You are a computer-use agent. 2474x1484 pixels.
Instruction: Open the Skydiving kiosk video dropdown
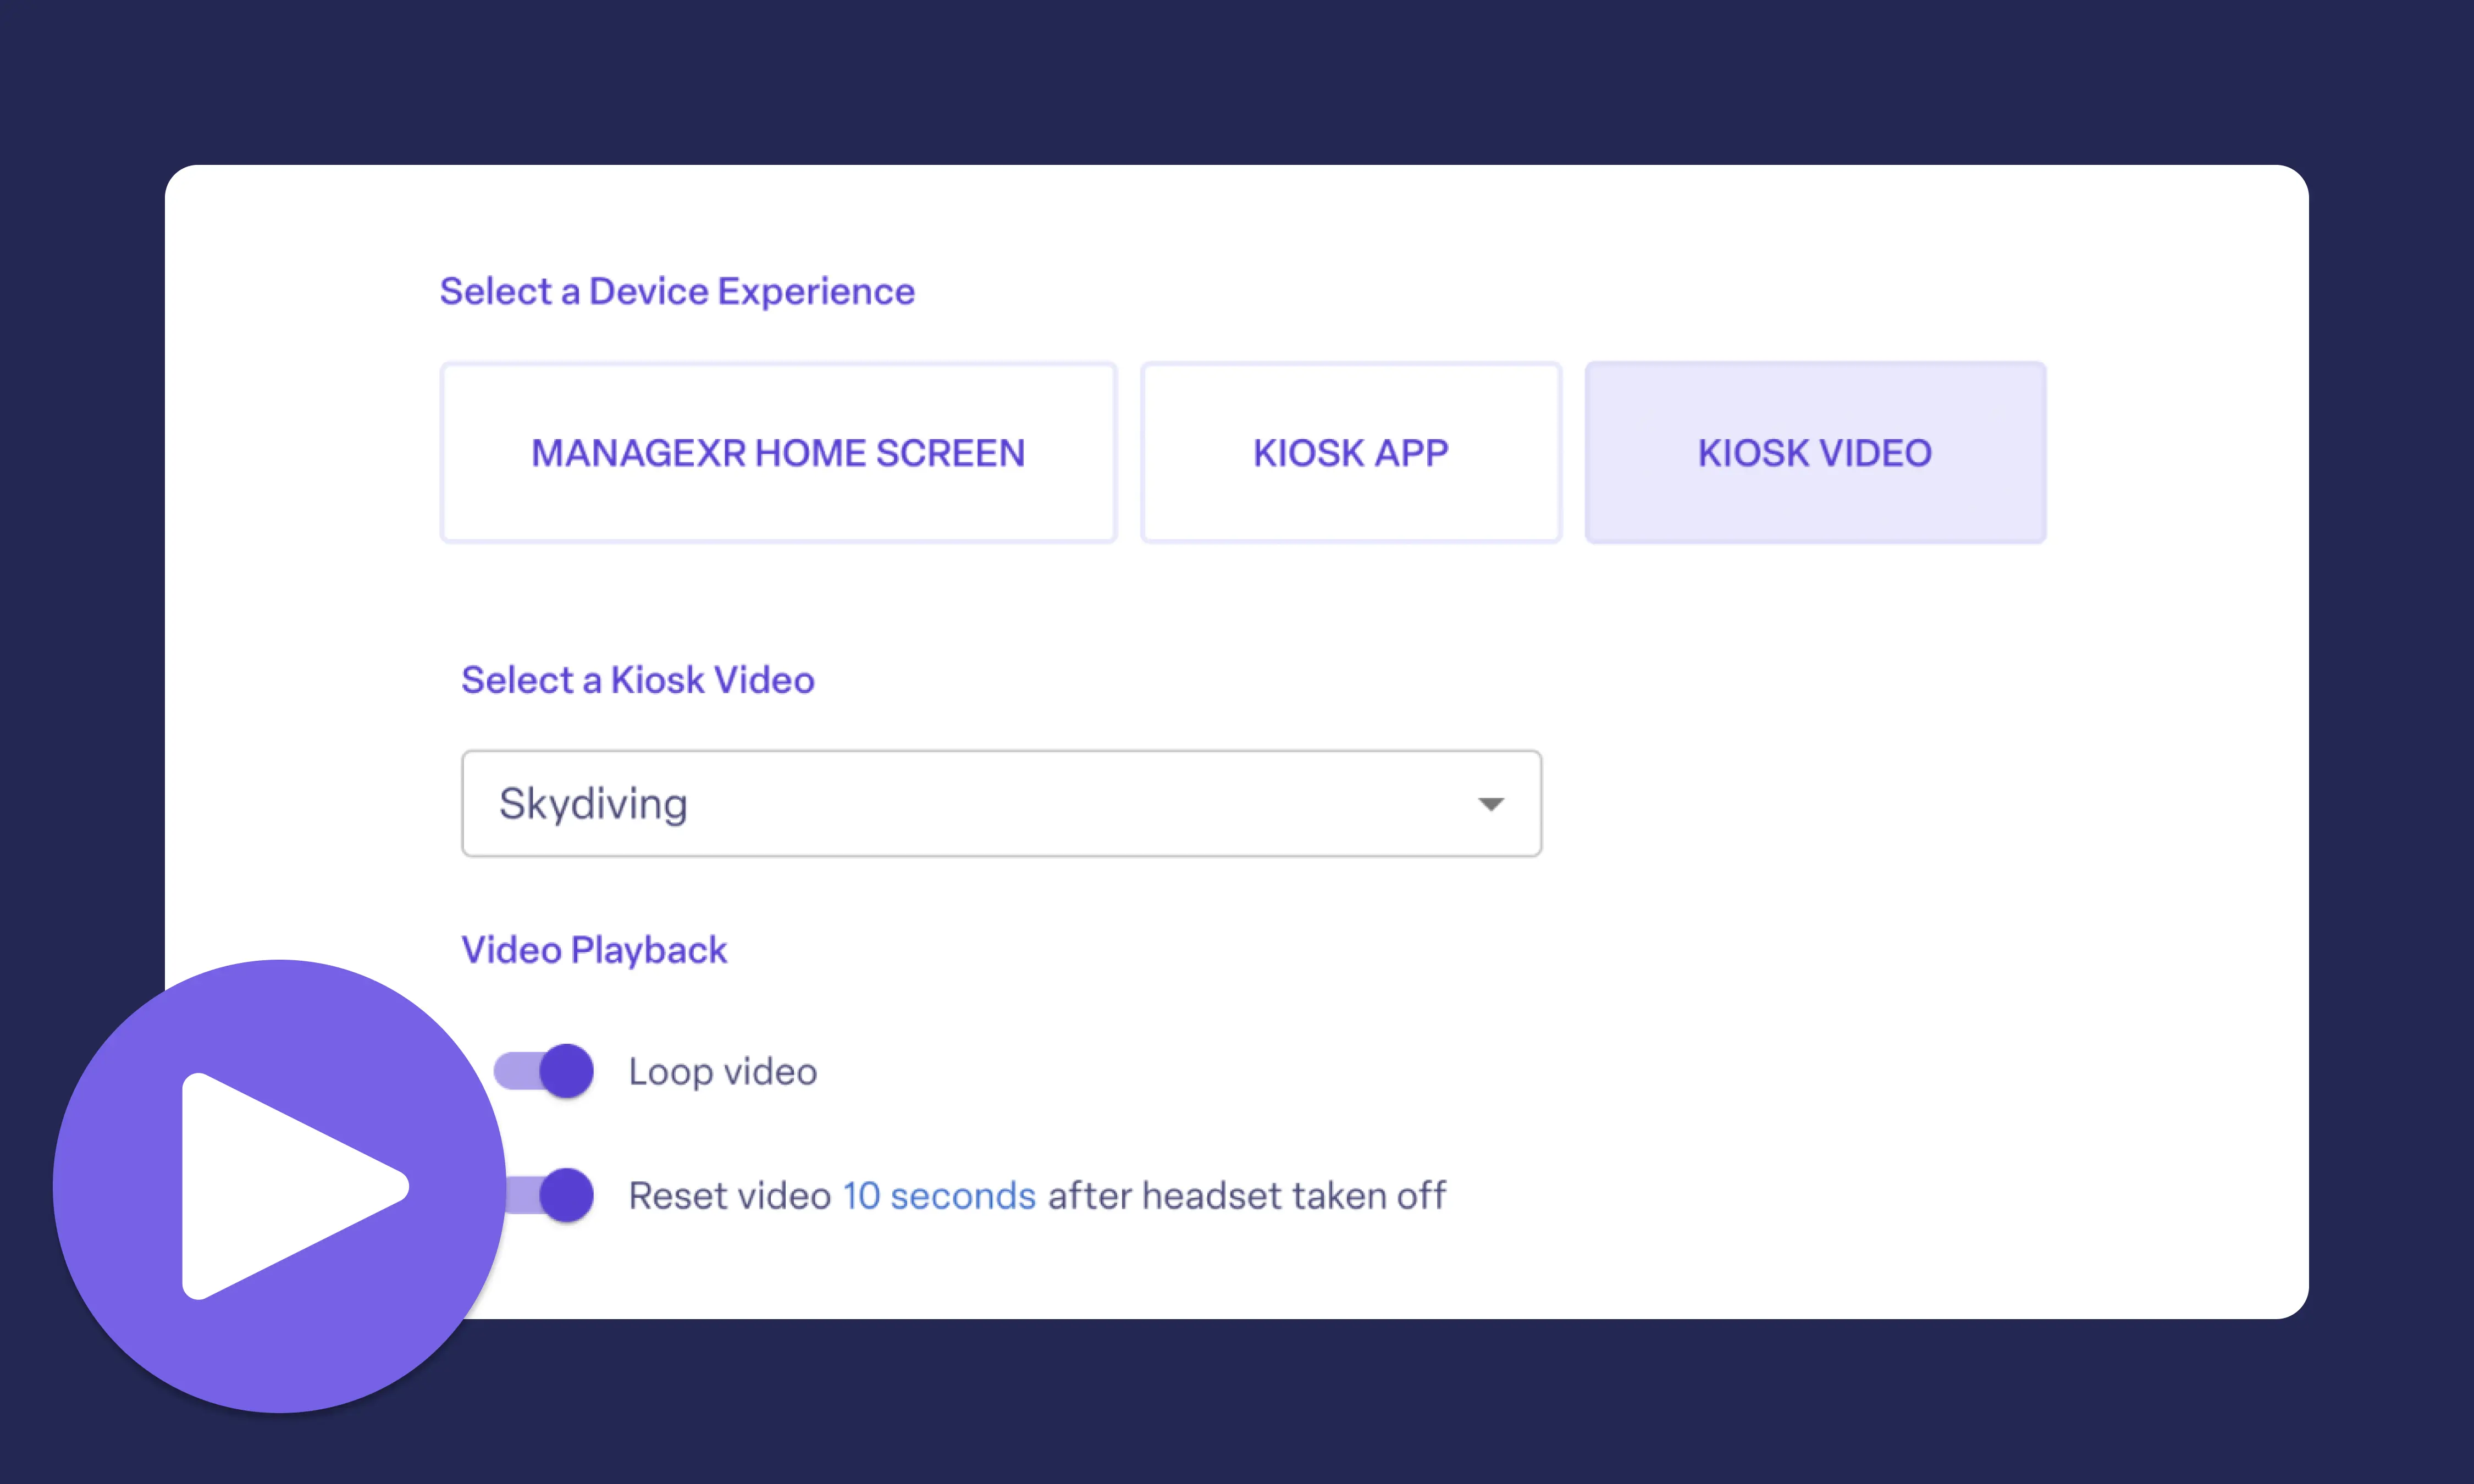tap(1001, 804)
